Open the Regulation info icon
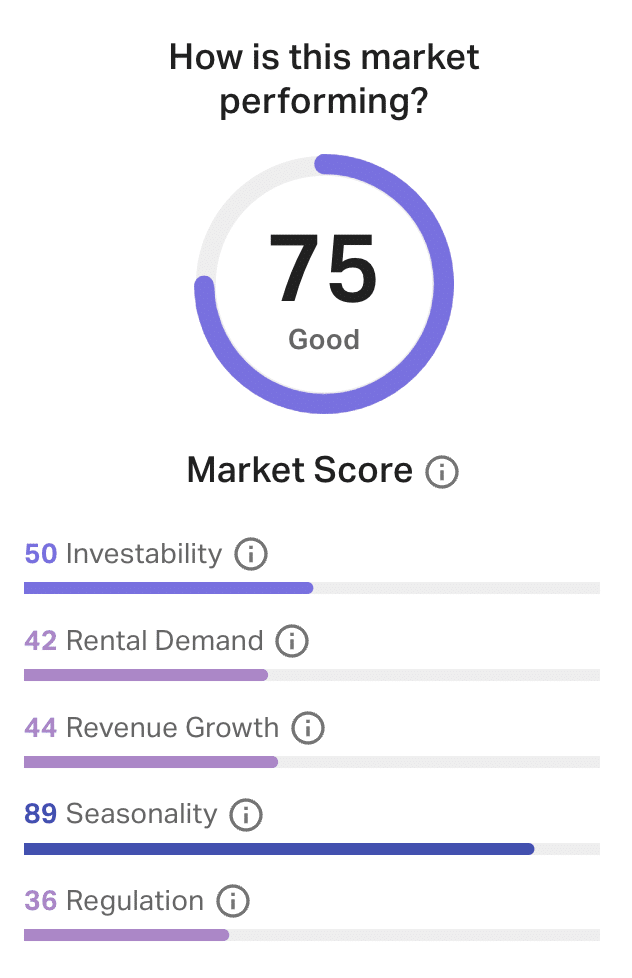The width and height of the screenshot is (632, 978). (x=233, y=901)
